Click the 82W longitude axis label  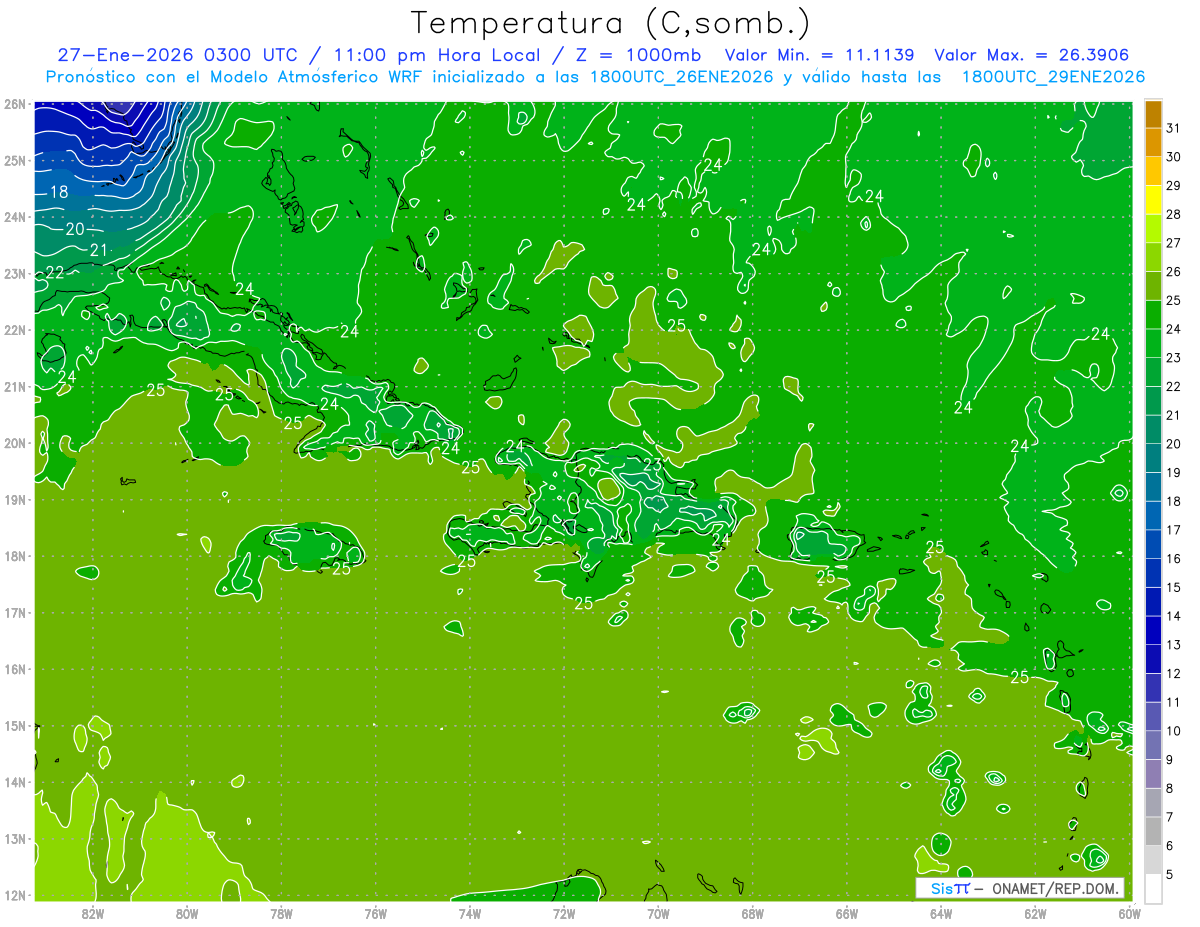93,913
